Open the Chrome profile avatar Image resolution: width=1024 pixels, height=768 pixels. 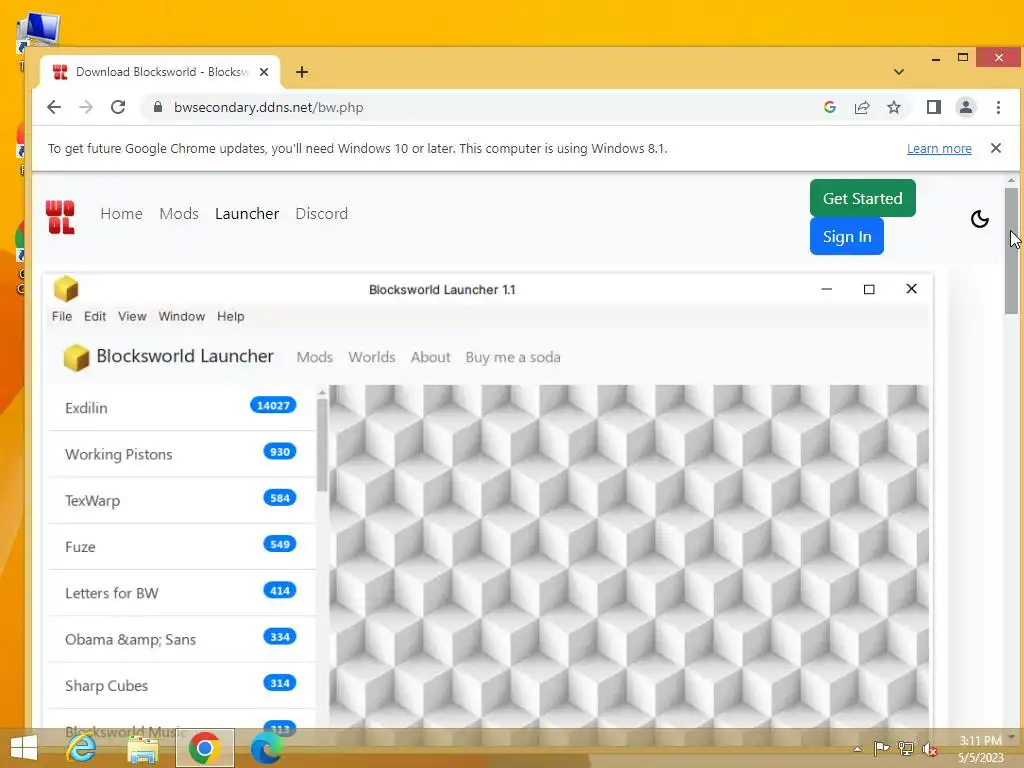[x=966, y=107]
